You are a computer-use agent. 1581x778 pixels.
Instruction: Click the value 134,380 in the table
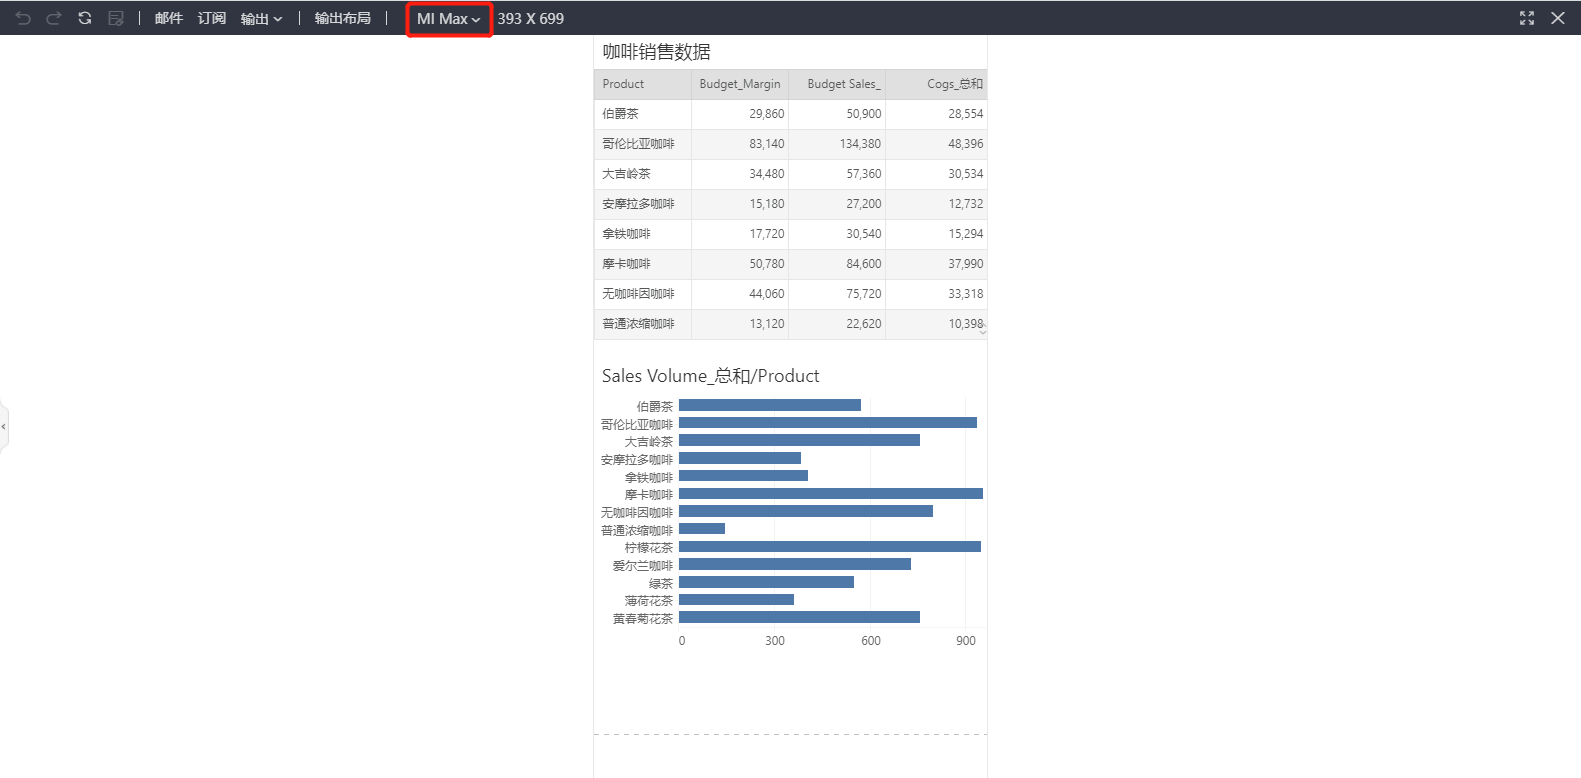click(x=861, y=144)
